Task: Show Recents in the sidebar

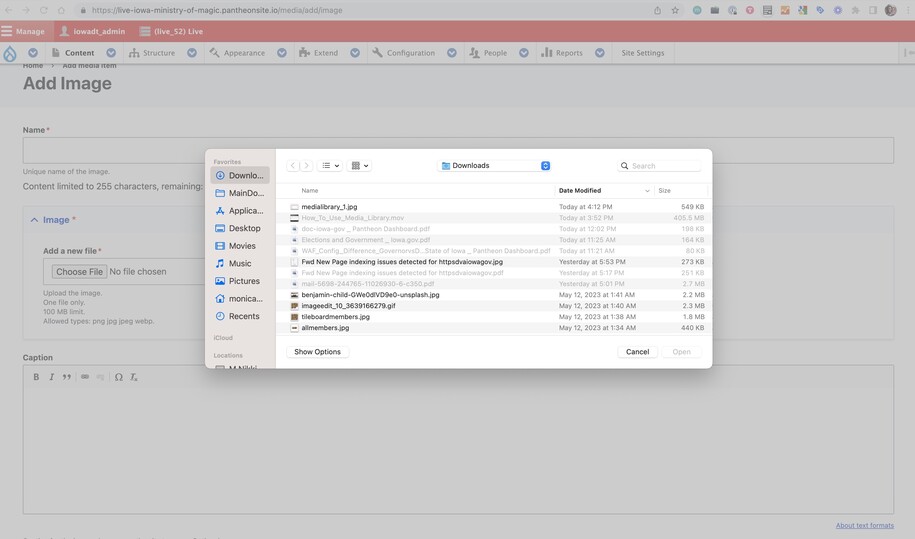Action: [x=240, y=316]
